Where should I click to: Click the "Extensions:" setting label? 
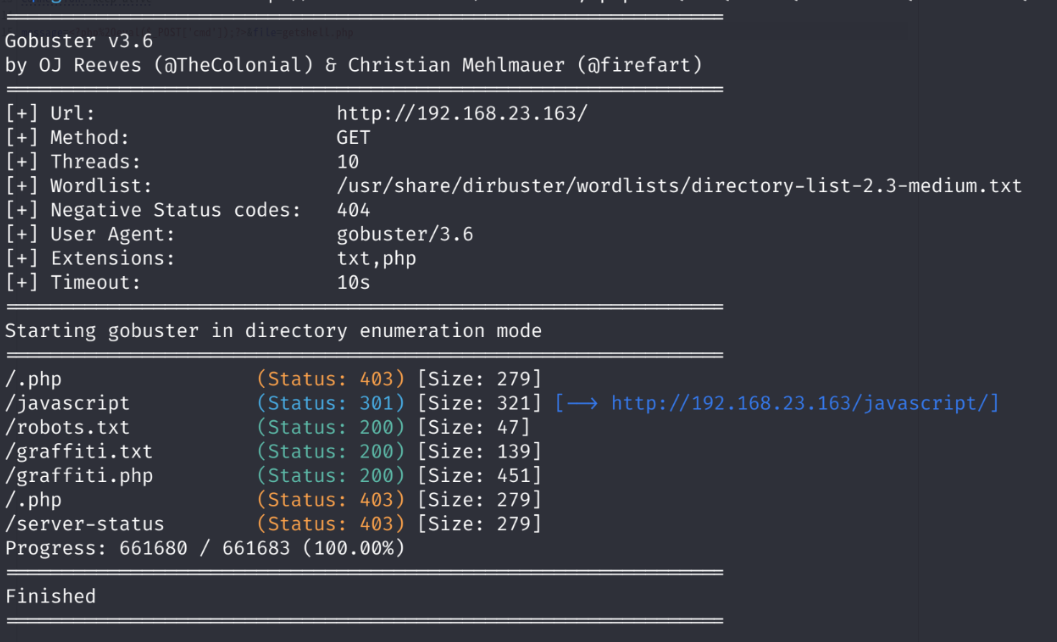pyautogui.click(x=113, y=259)
